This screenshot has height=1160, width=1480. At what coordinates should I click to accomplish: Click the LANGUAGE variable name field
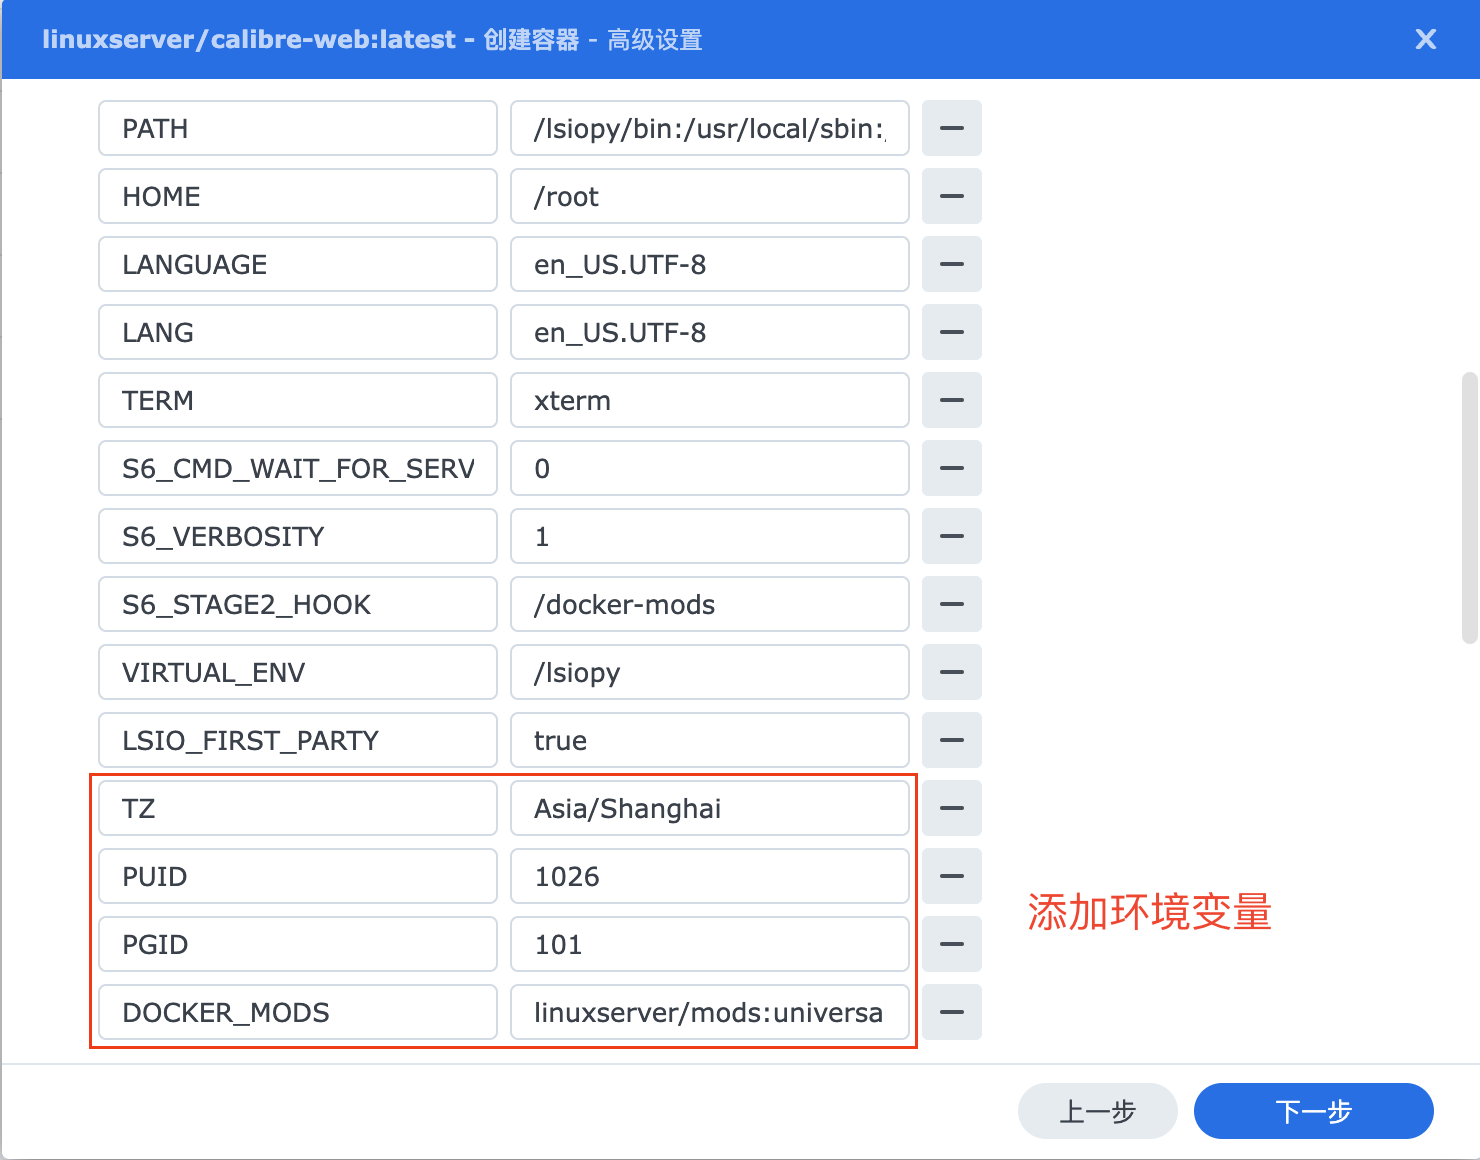click(298, 264)
